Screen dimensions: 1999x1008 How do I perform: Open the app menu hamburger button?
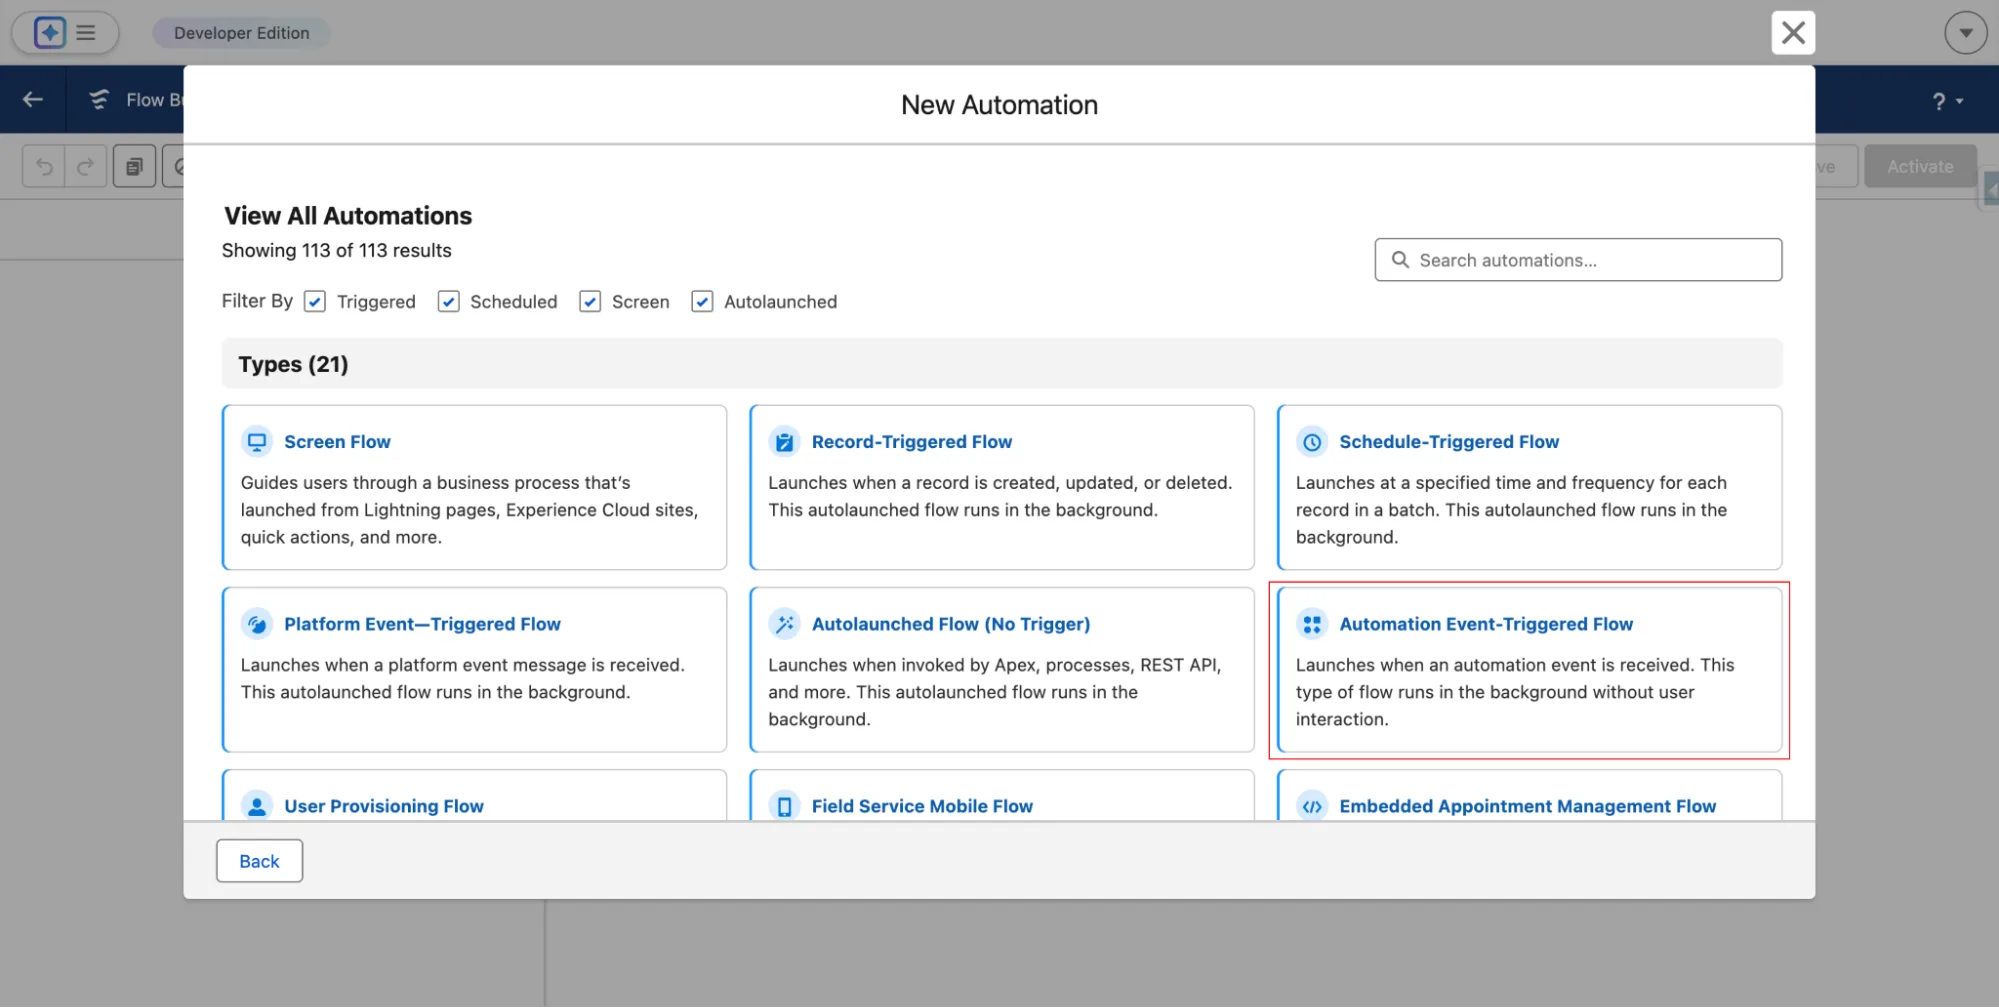tap(86, 33)
